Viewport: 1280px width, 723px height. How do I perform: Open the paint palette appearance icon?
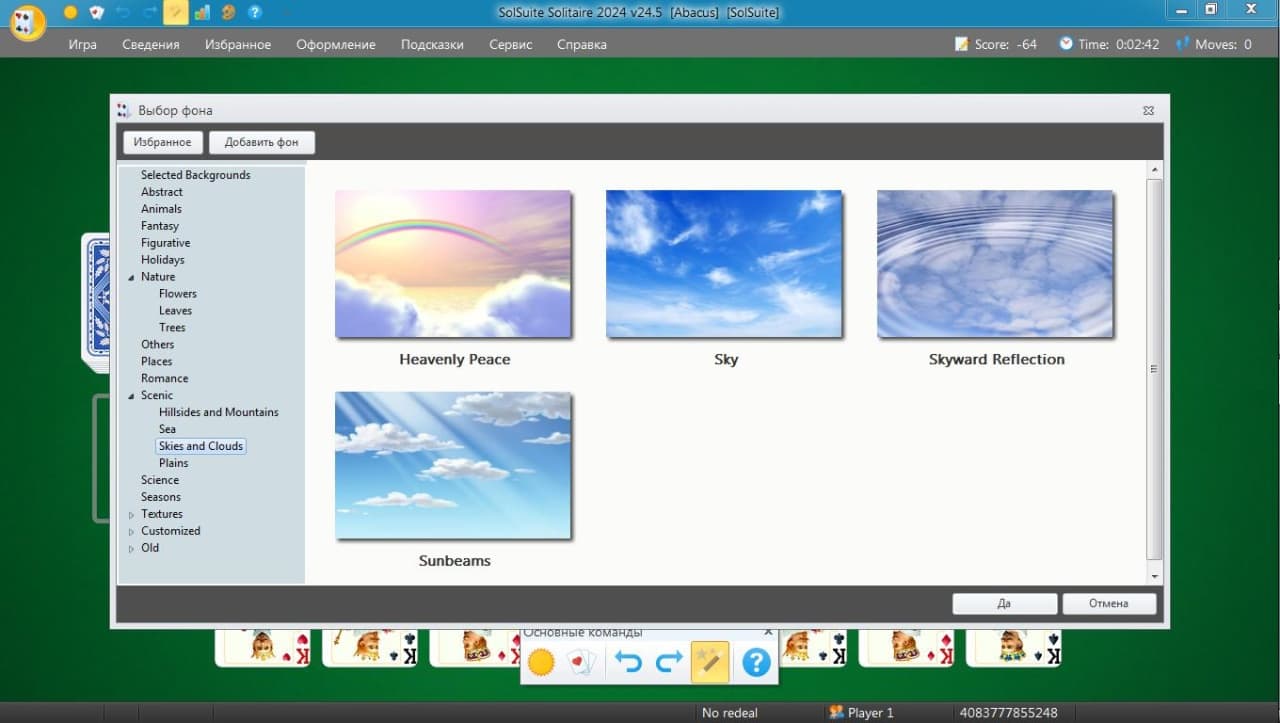point(228,12)
